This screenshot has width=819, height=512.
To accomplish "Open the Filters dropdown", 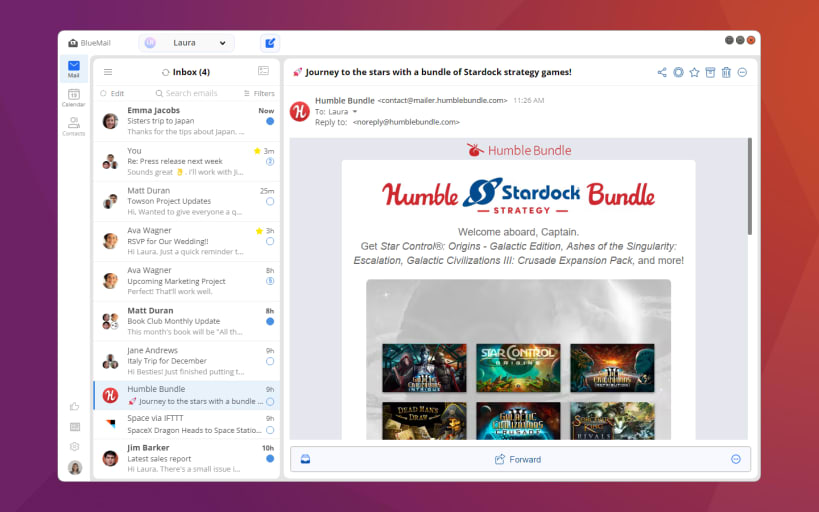I will [259, 94].
